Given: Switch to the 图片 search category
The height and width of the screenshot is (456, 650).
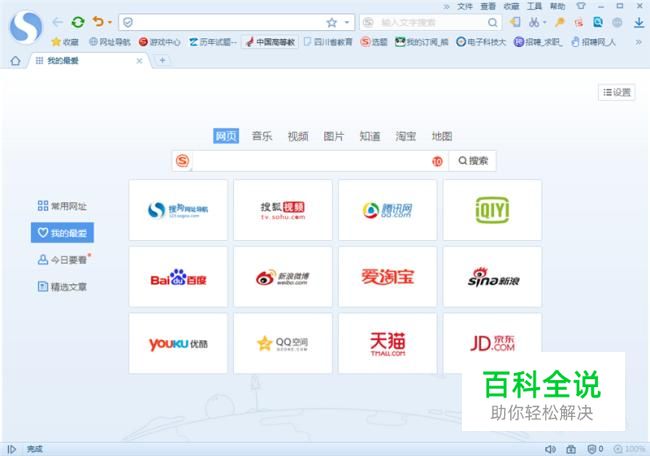Looking at the screenshot, I should pos(334,136).
